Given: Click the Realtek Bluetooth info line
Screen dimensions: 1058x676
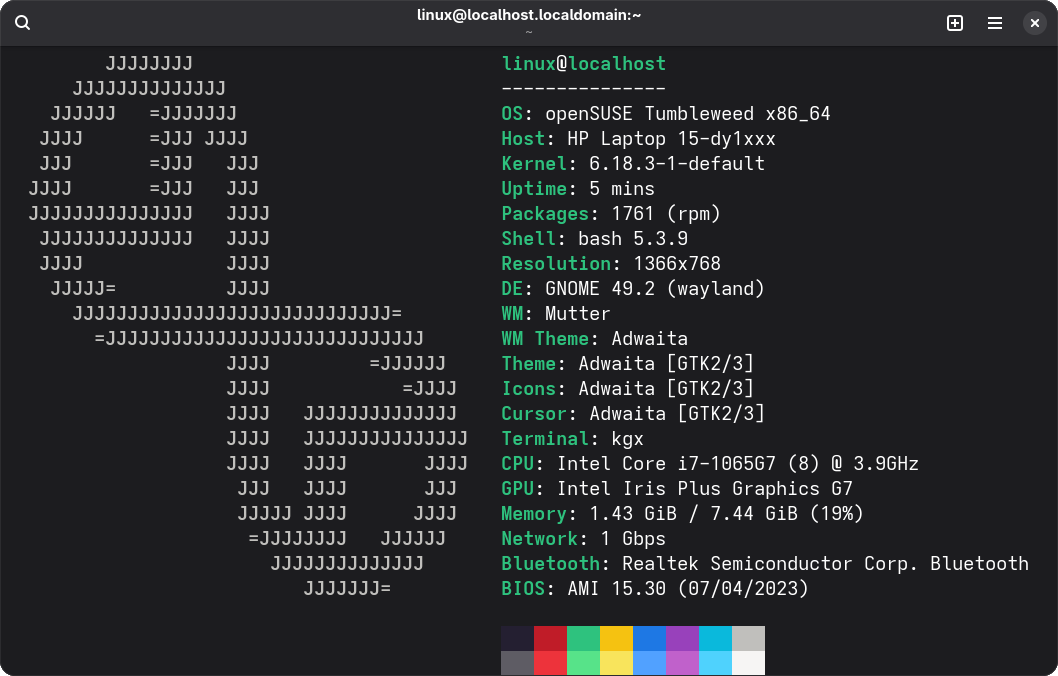Looking at the screenshot, I should [764, 564].
